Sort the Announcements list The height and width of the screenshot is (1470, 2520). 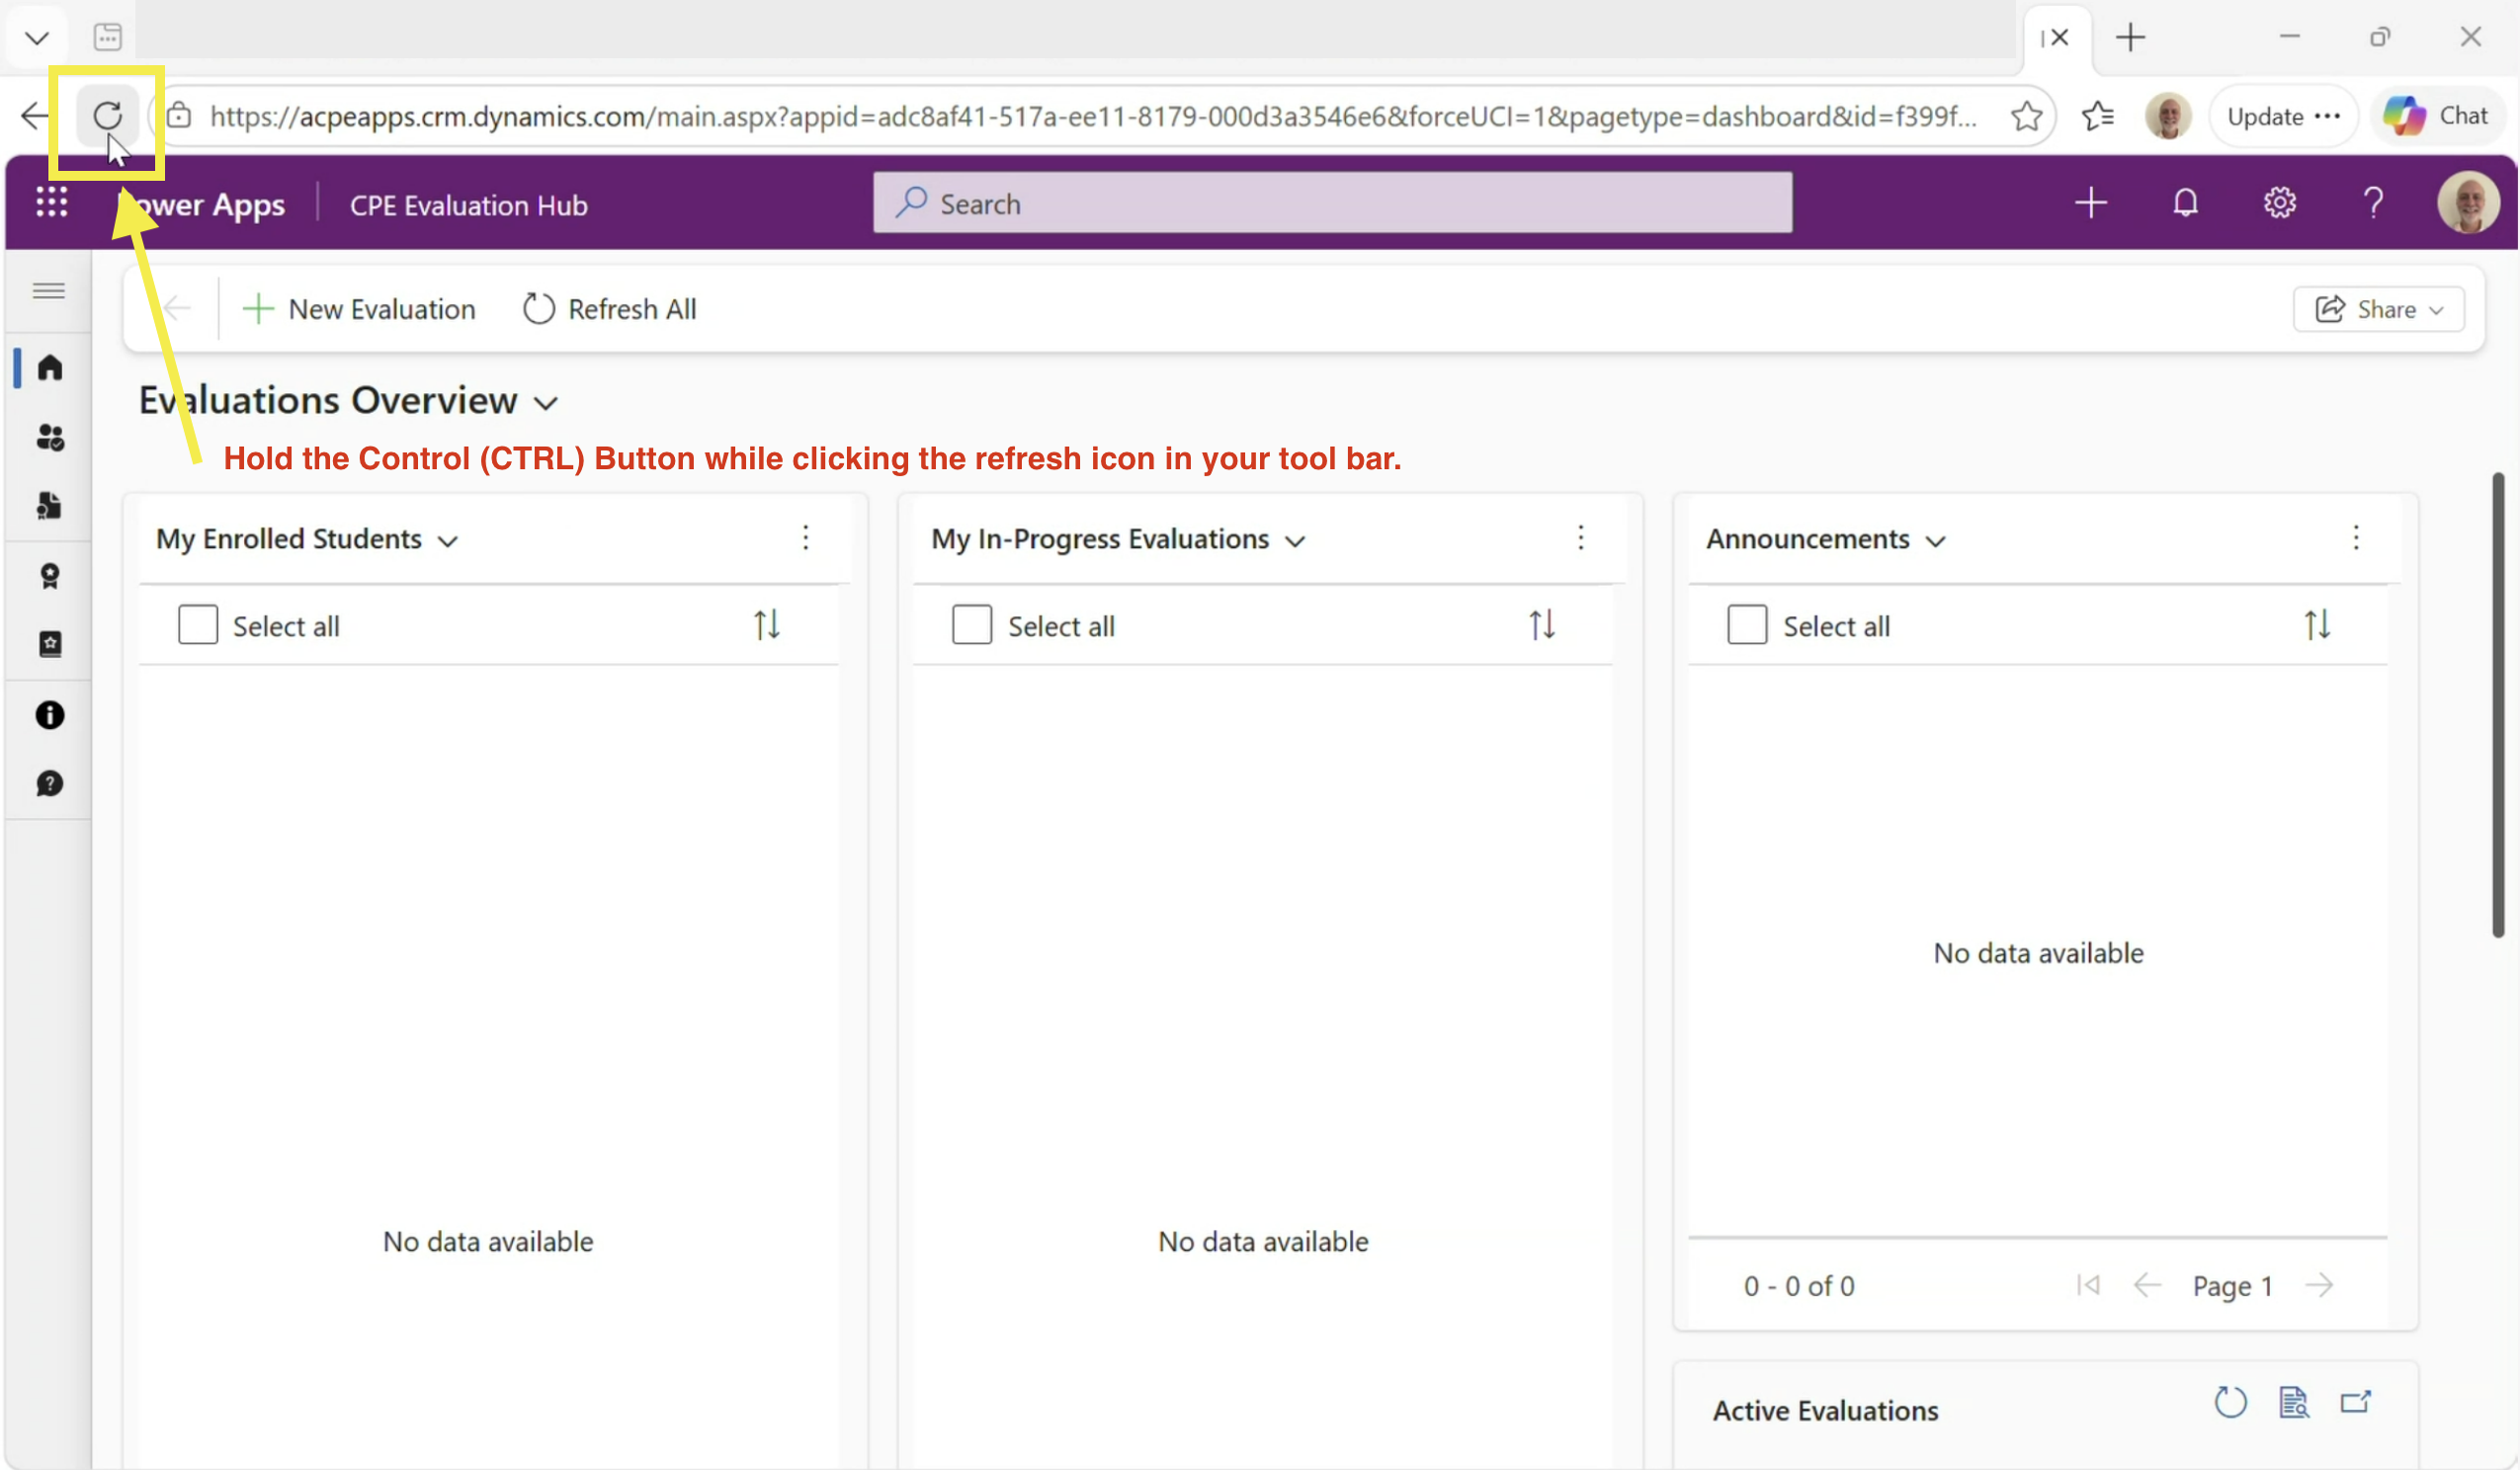click(x=2317, y=625)
